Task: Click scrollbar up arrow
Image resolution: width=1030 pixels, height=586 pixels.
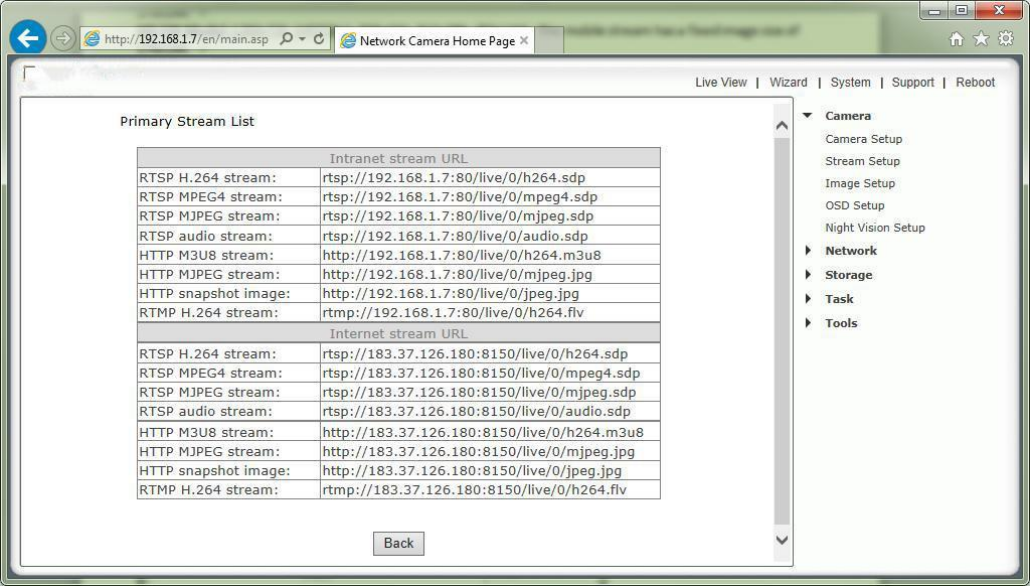Action: 782,125
